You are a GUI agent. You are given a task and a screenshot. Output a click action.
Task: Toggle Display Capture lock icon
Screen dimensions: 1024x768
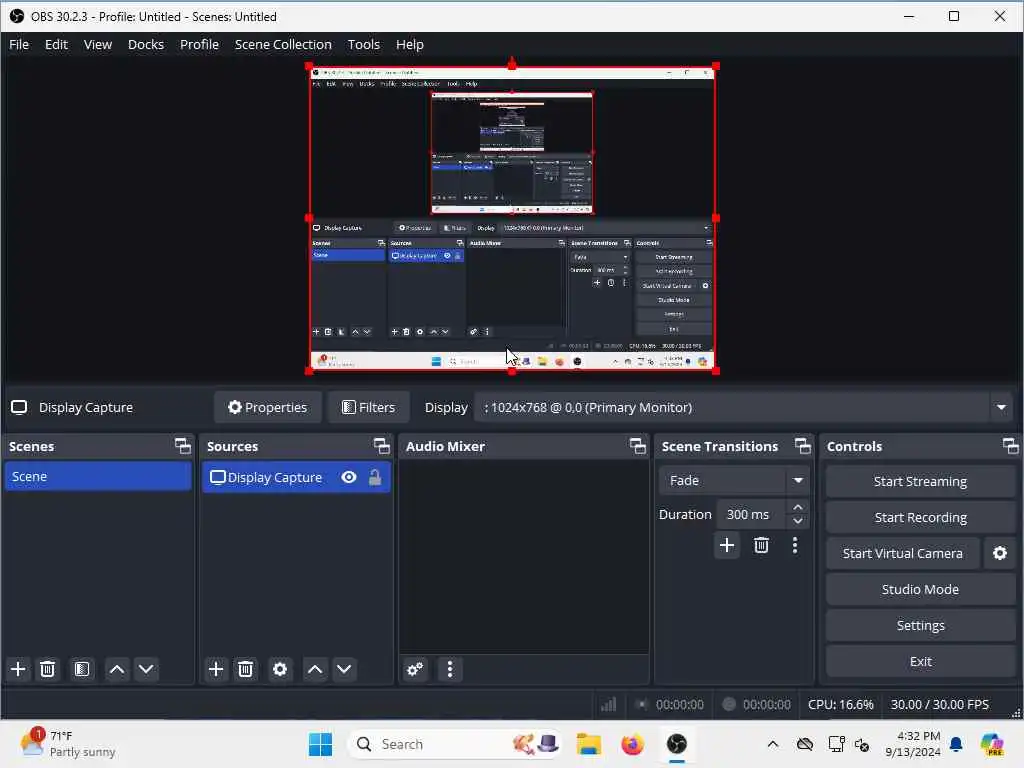[x=375, y=477]
